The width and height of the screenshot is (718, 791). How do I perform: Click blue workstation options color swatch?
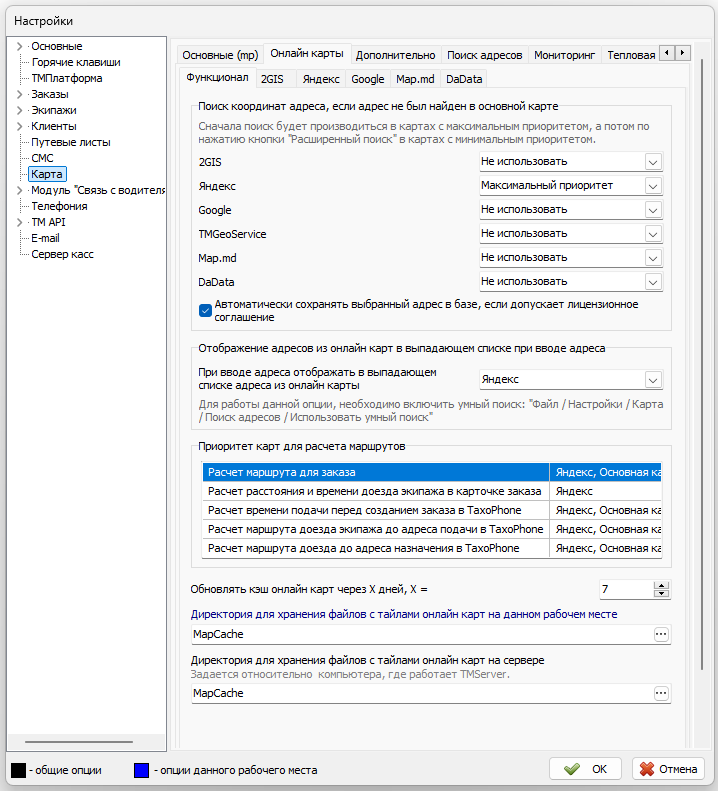coord(141,770)
